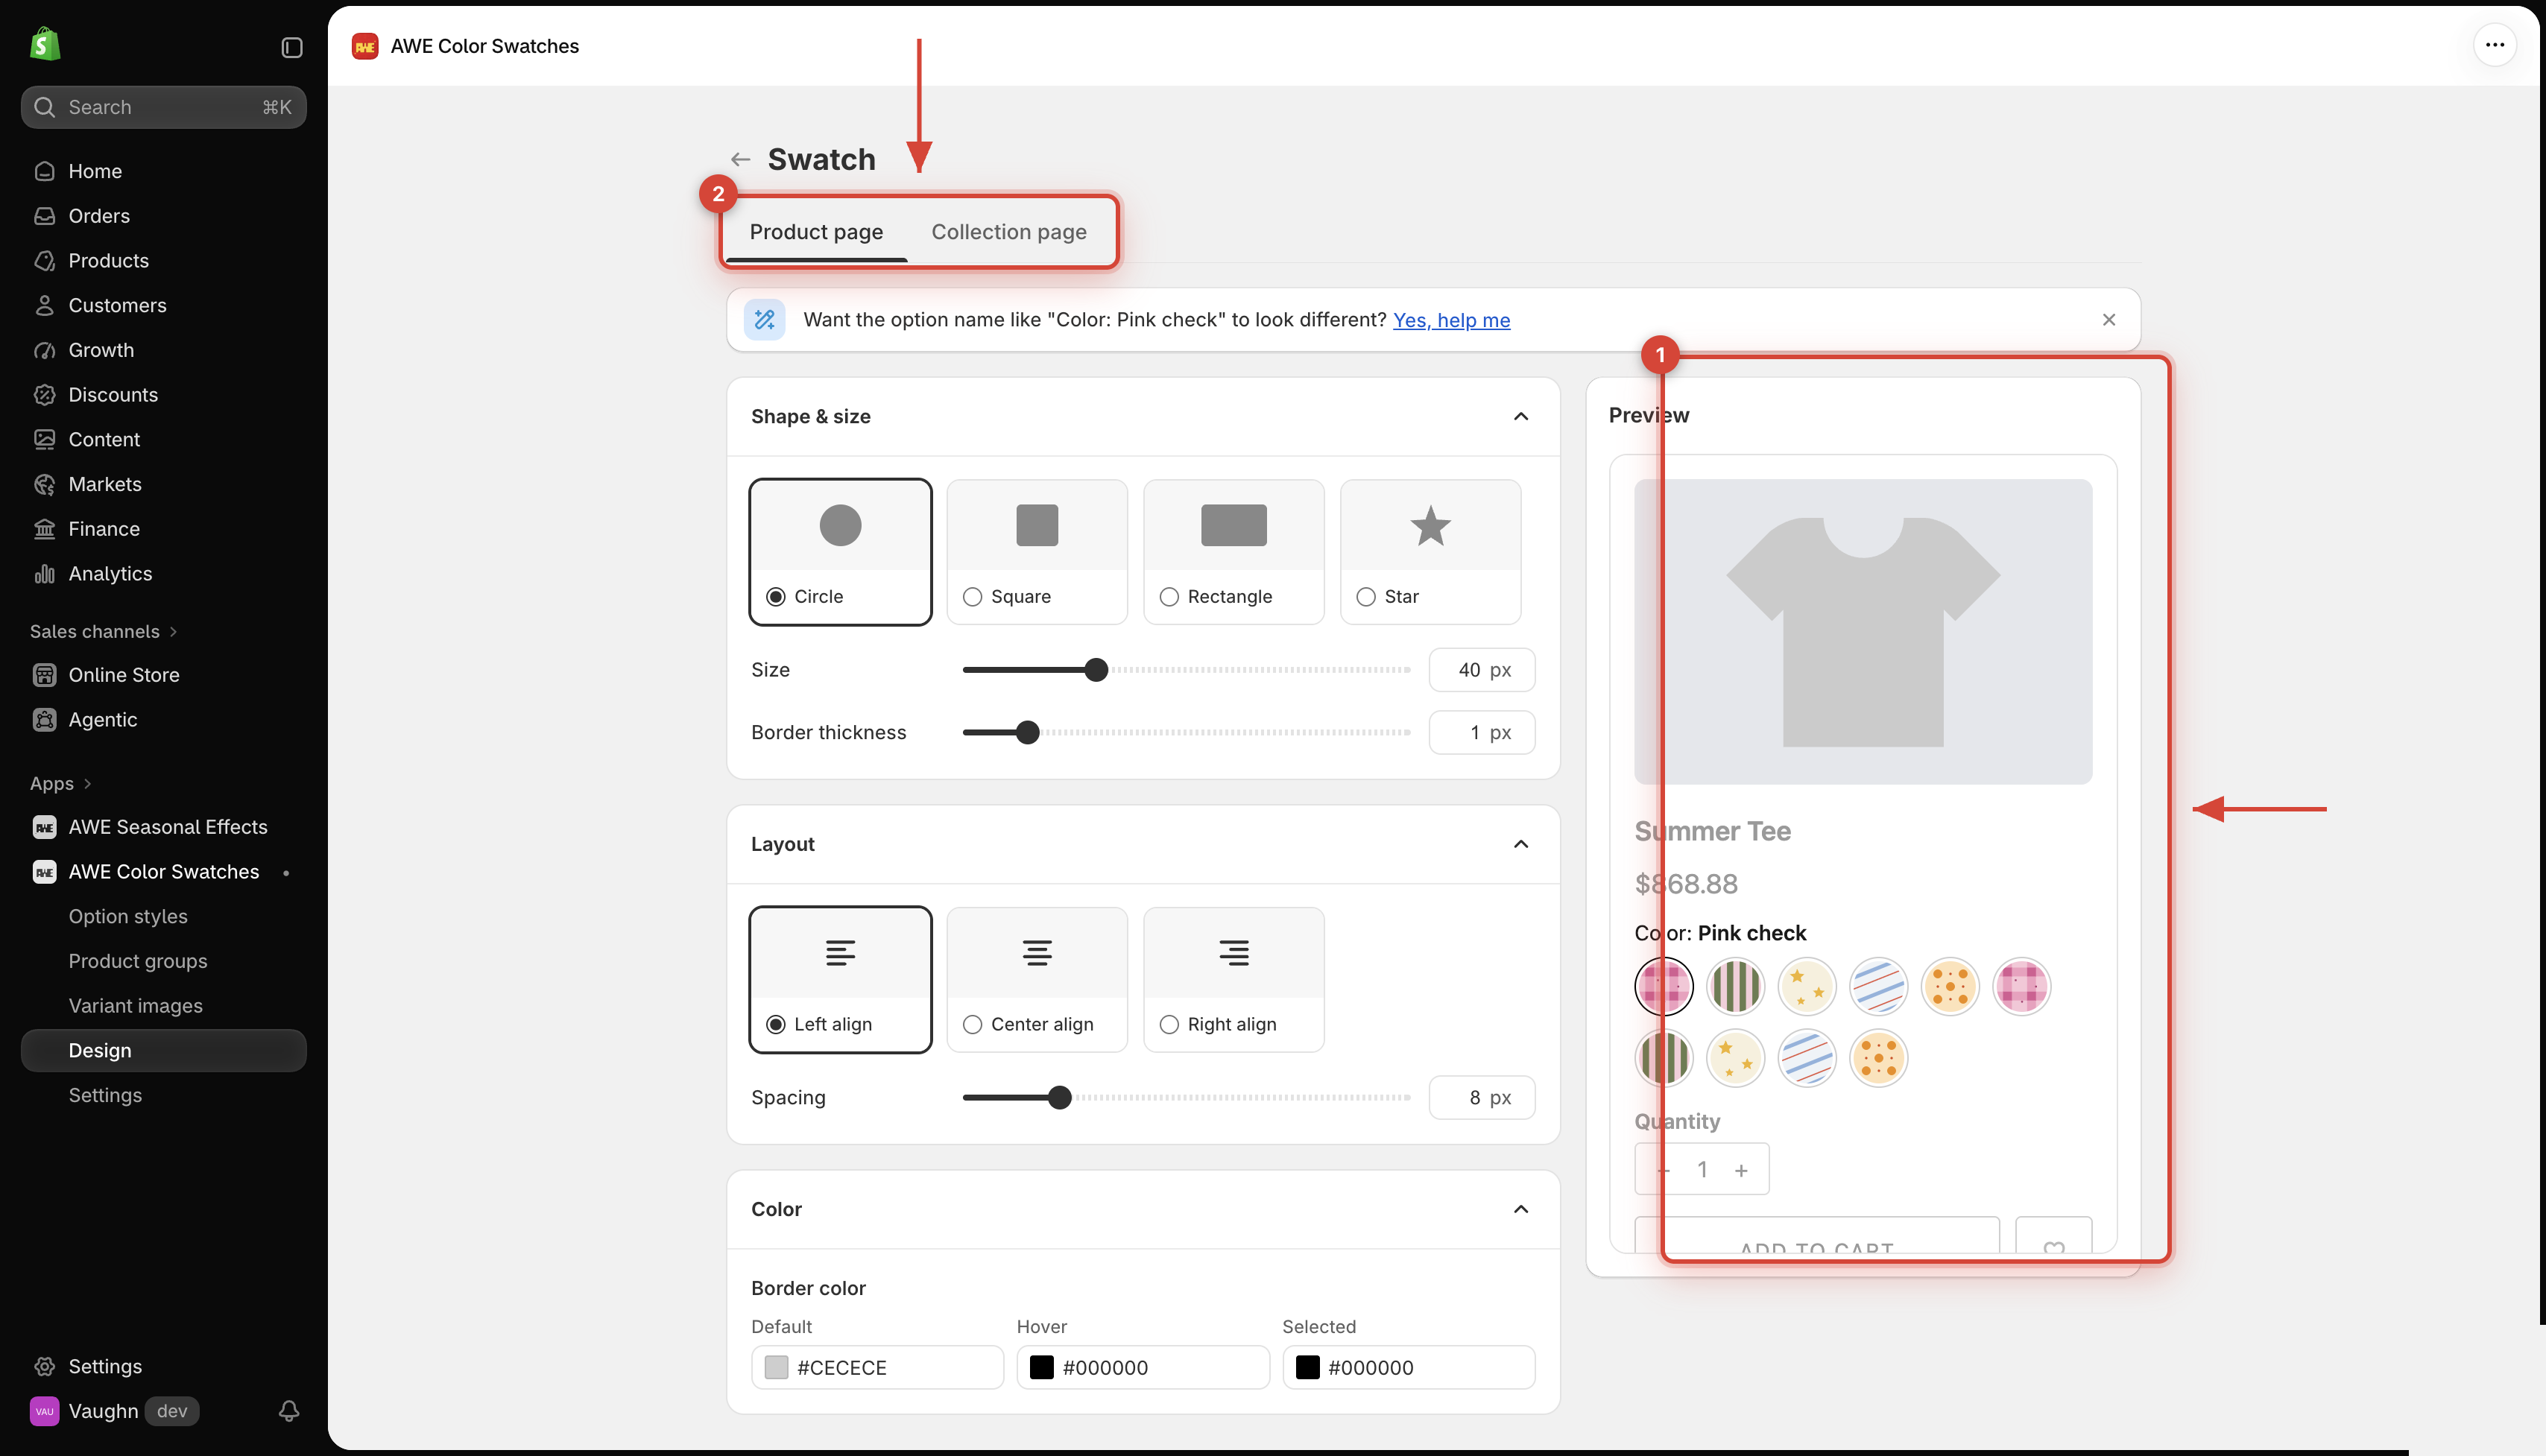
Task: Dismiss the option name help banner
Action: (2108, 320)
